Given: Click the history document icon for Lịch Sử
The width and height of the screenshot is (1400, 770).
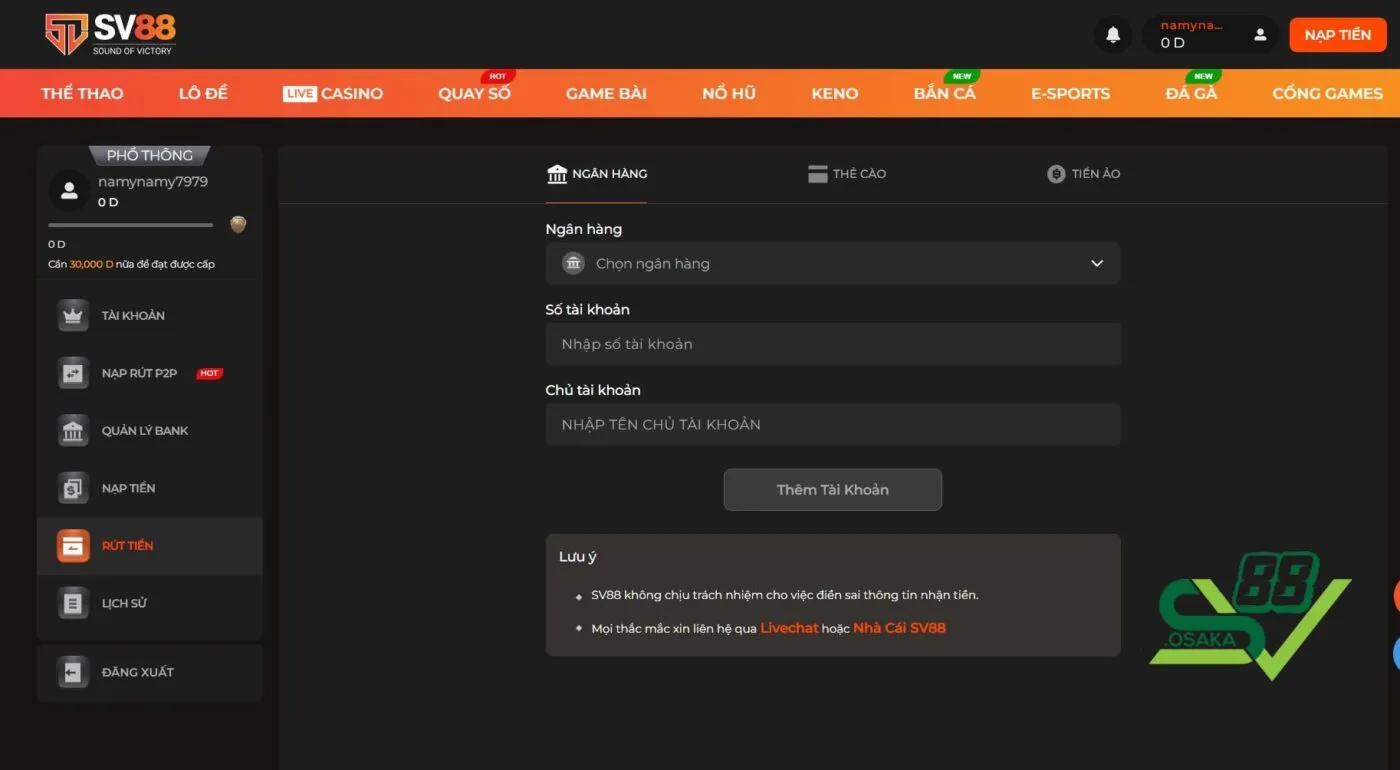Looking at the screenshot, I should 73,603.
